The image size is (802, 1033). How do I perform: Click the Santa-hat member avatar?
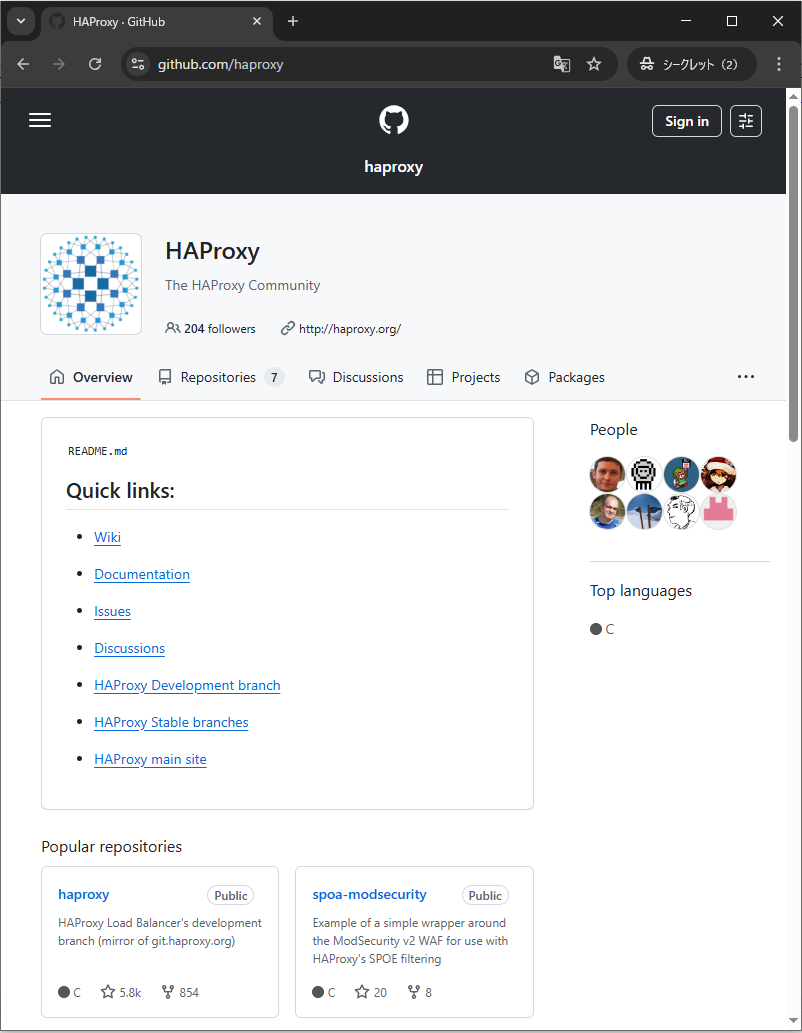(x=718, y=474)
